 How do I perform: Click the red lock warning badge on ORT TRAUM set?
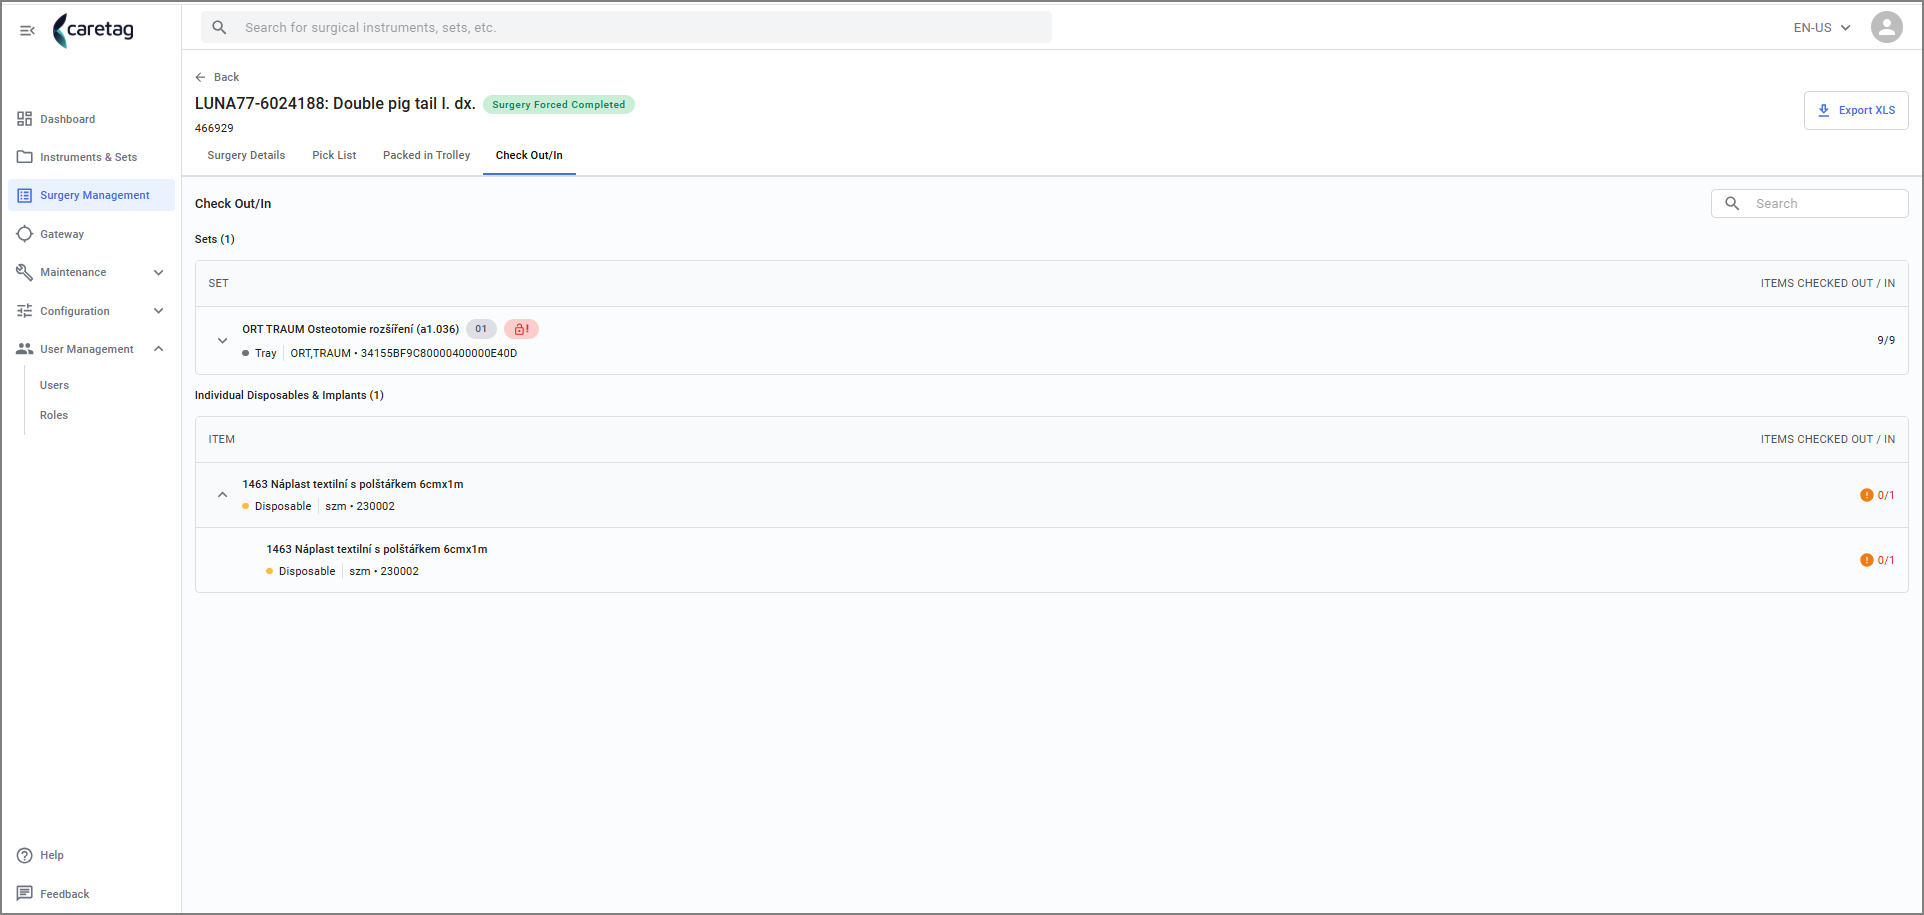(x=521, y=329)
